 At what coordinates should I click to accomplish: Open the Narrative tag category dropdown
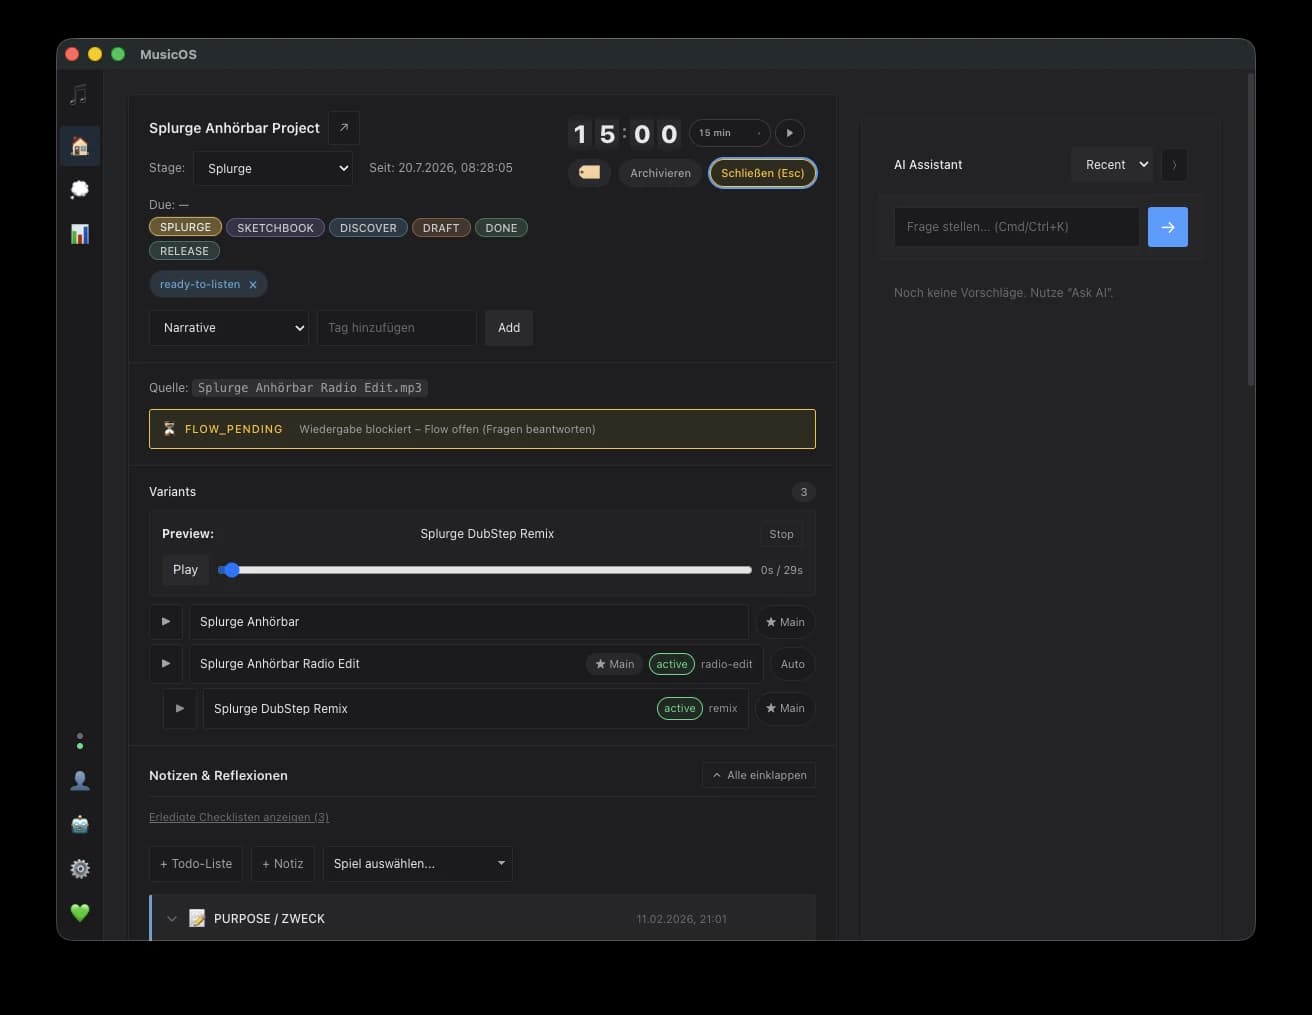[230, 328]
